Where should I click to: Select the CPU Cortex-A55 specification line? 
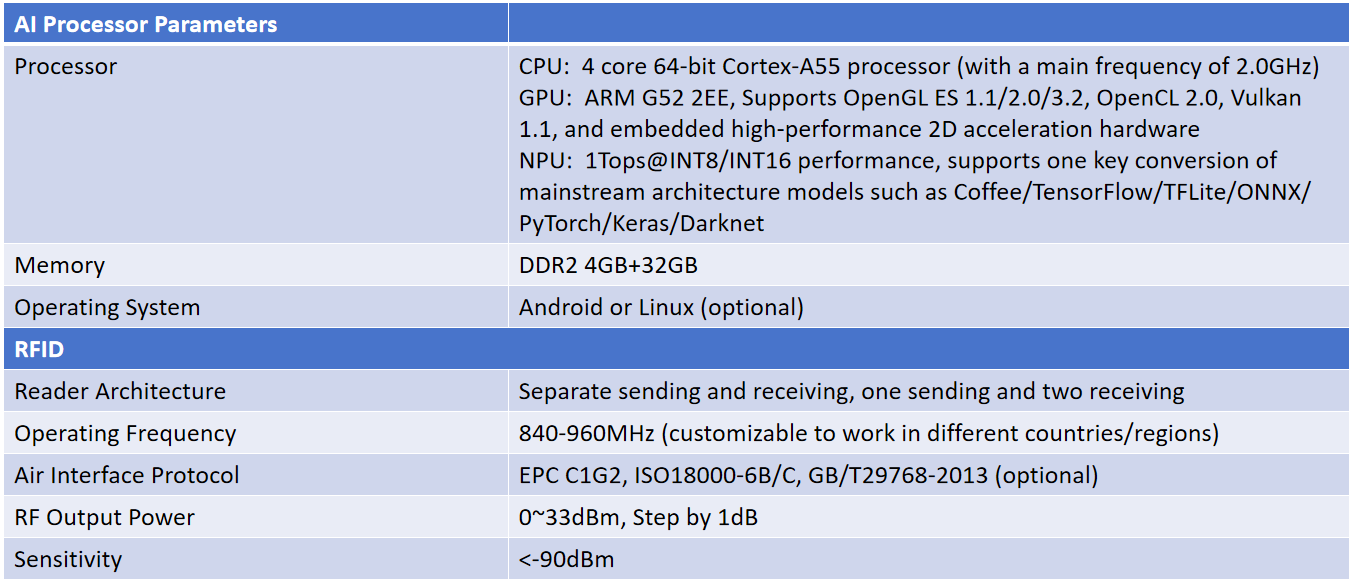pyautogui.click(x=919, y=67)
